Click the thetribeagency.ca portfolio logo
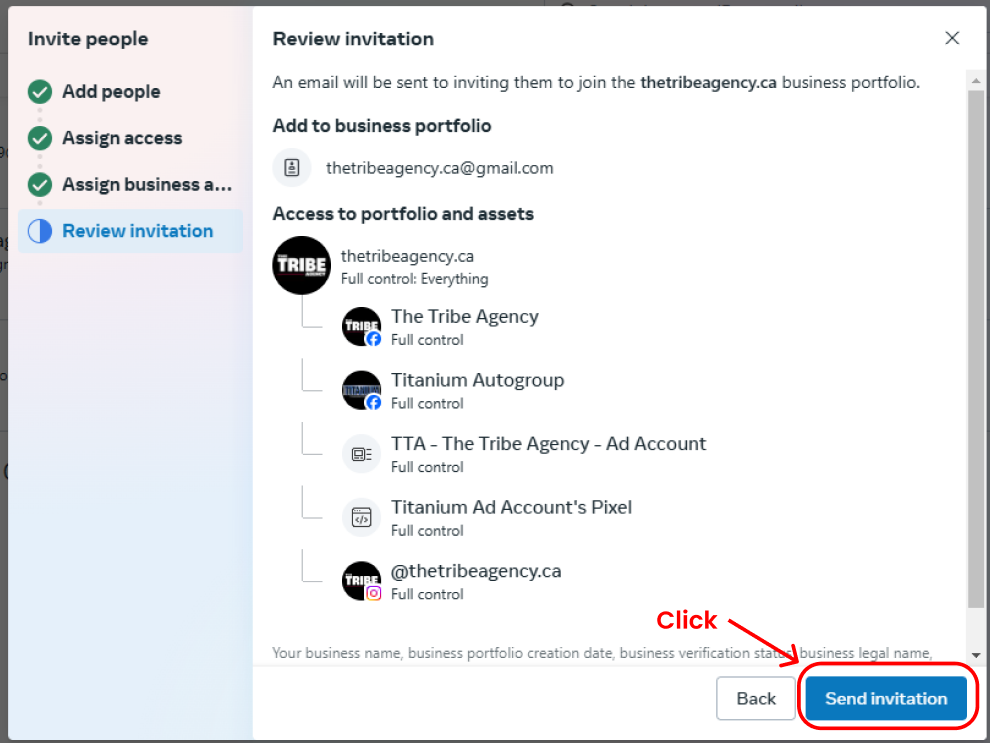This screenshot has height=743, width=990. coord(301,265)
